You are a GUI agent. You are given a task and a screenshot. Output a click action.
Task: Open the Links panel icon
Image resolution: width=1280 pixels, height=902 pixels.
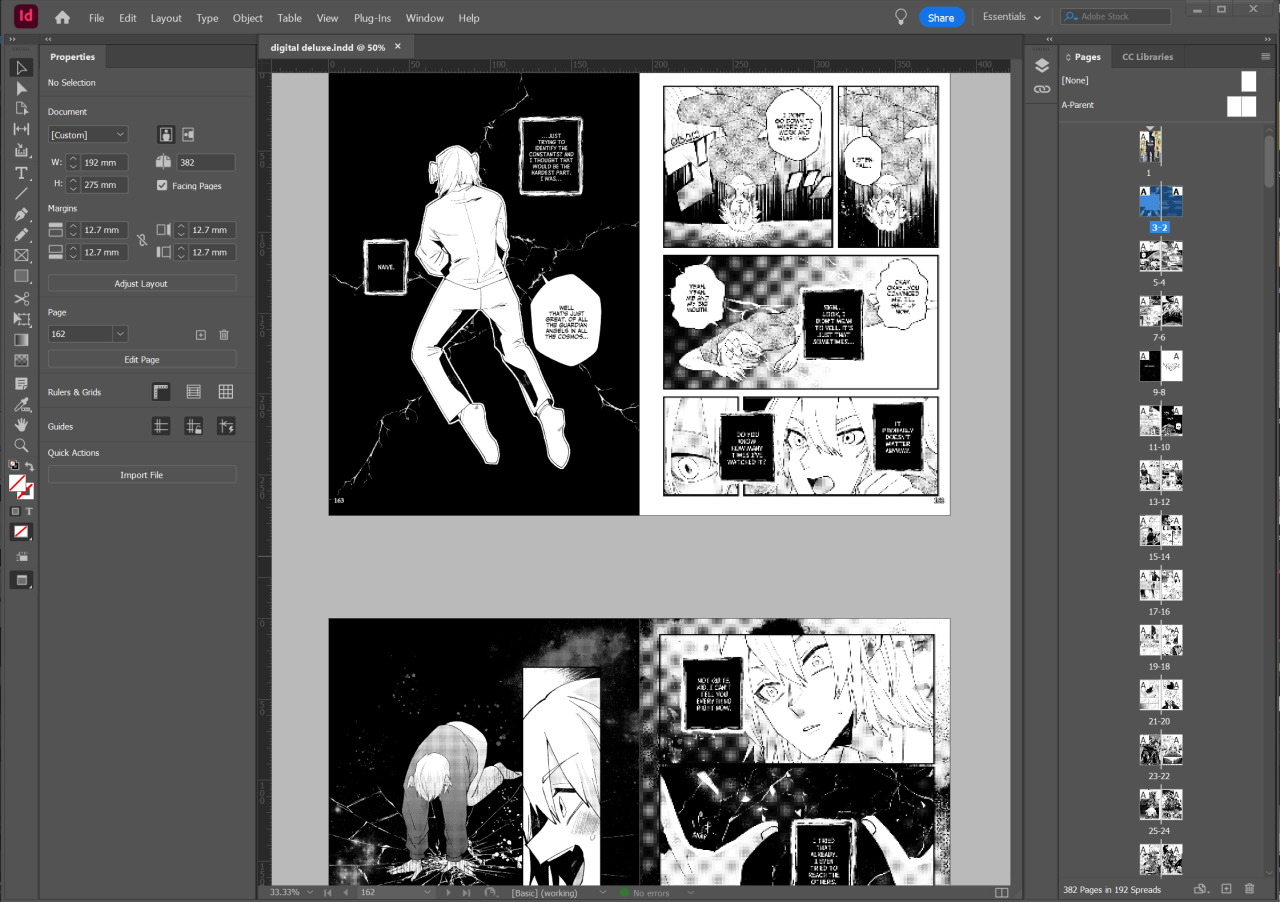pyautogui.click(x=1042, y=89)
